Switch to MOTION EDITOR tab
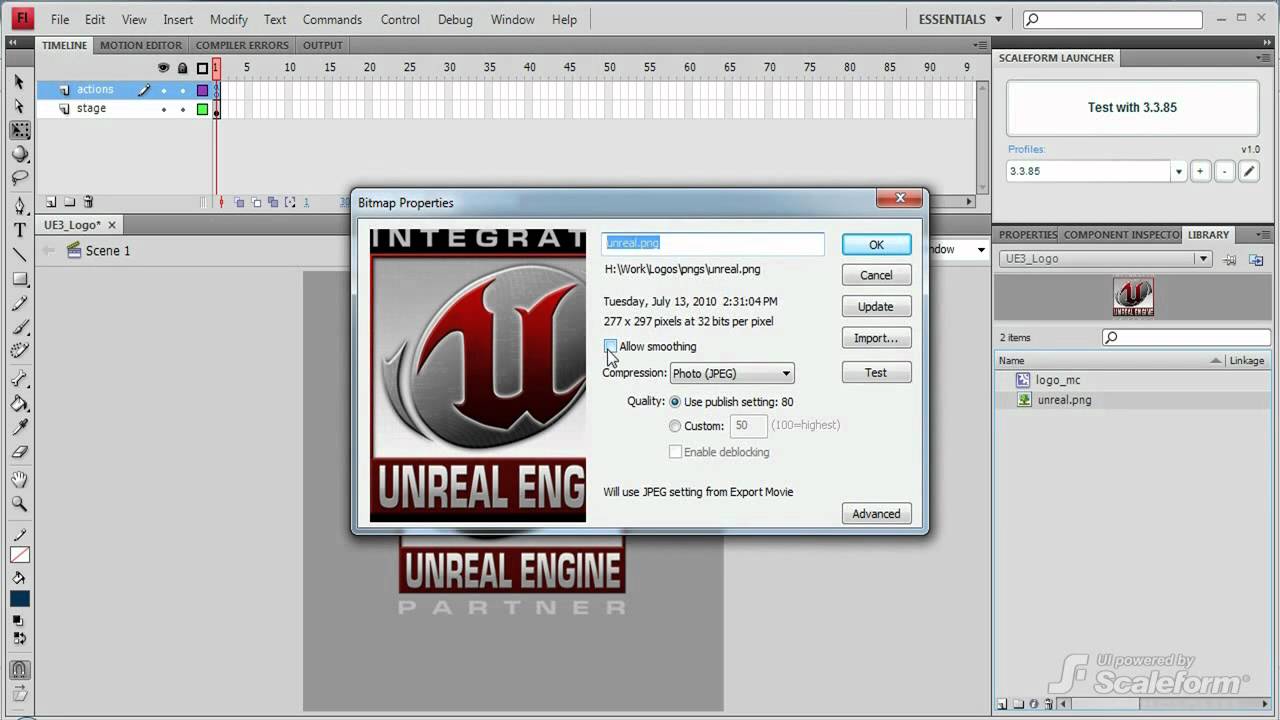The width and height of the screenshot is (1280, 720). coord(141,45)
